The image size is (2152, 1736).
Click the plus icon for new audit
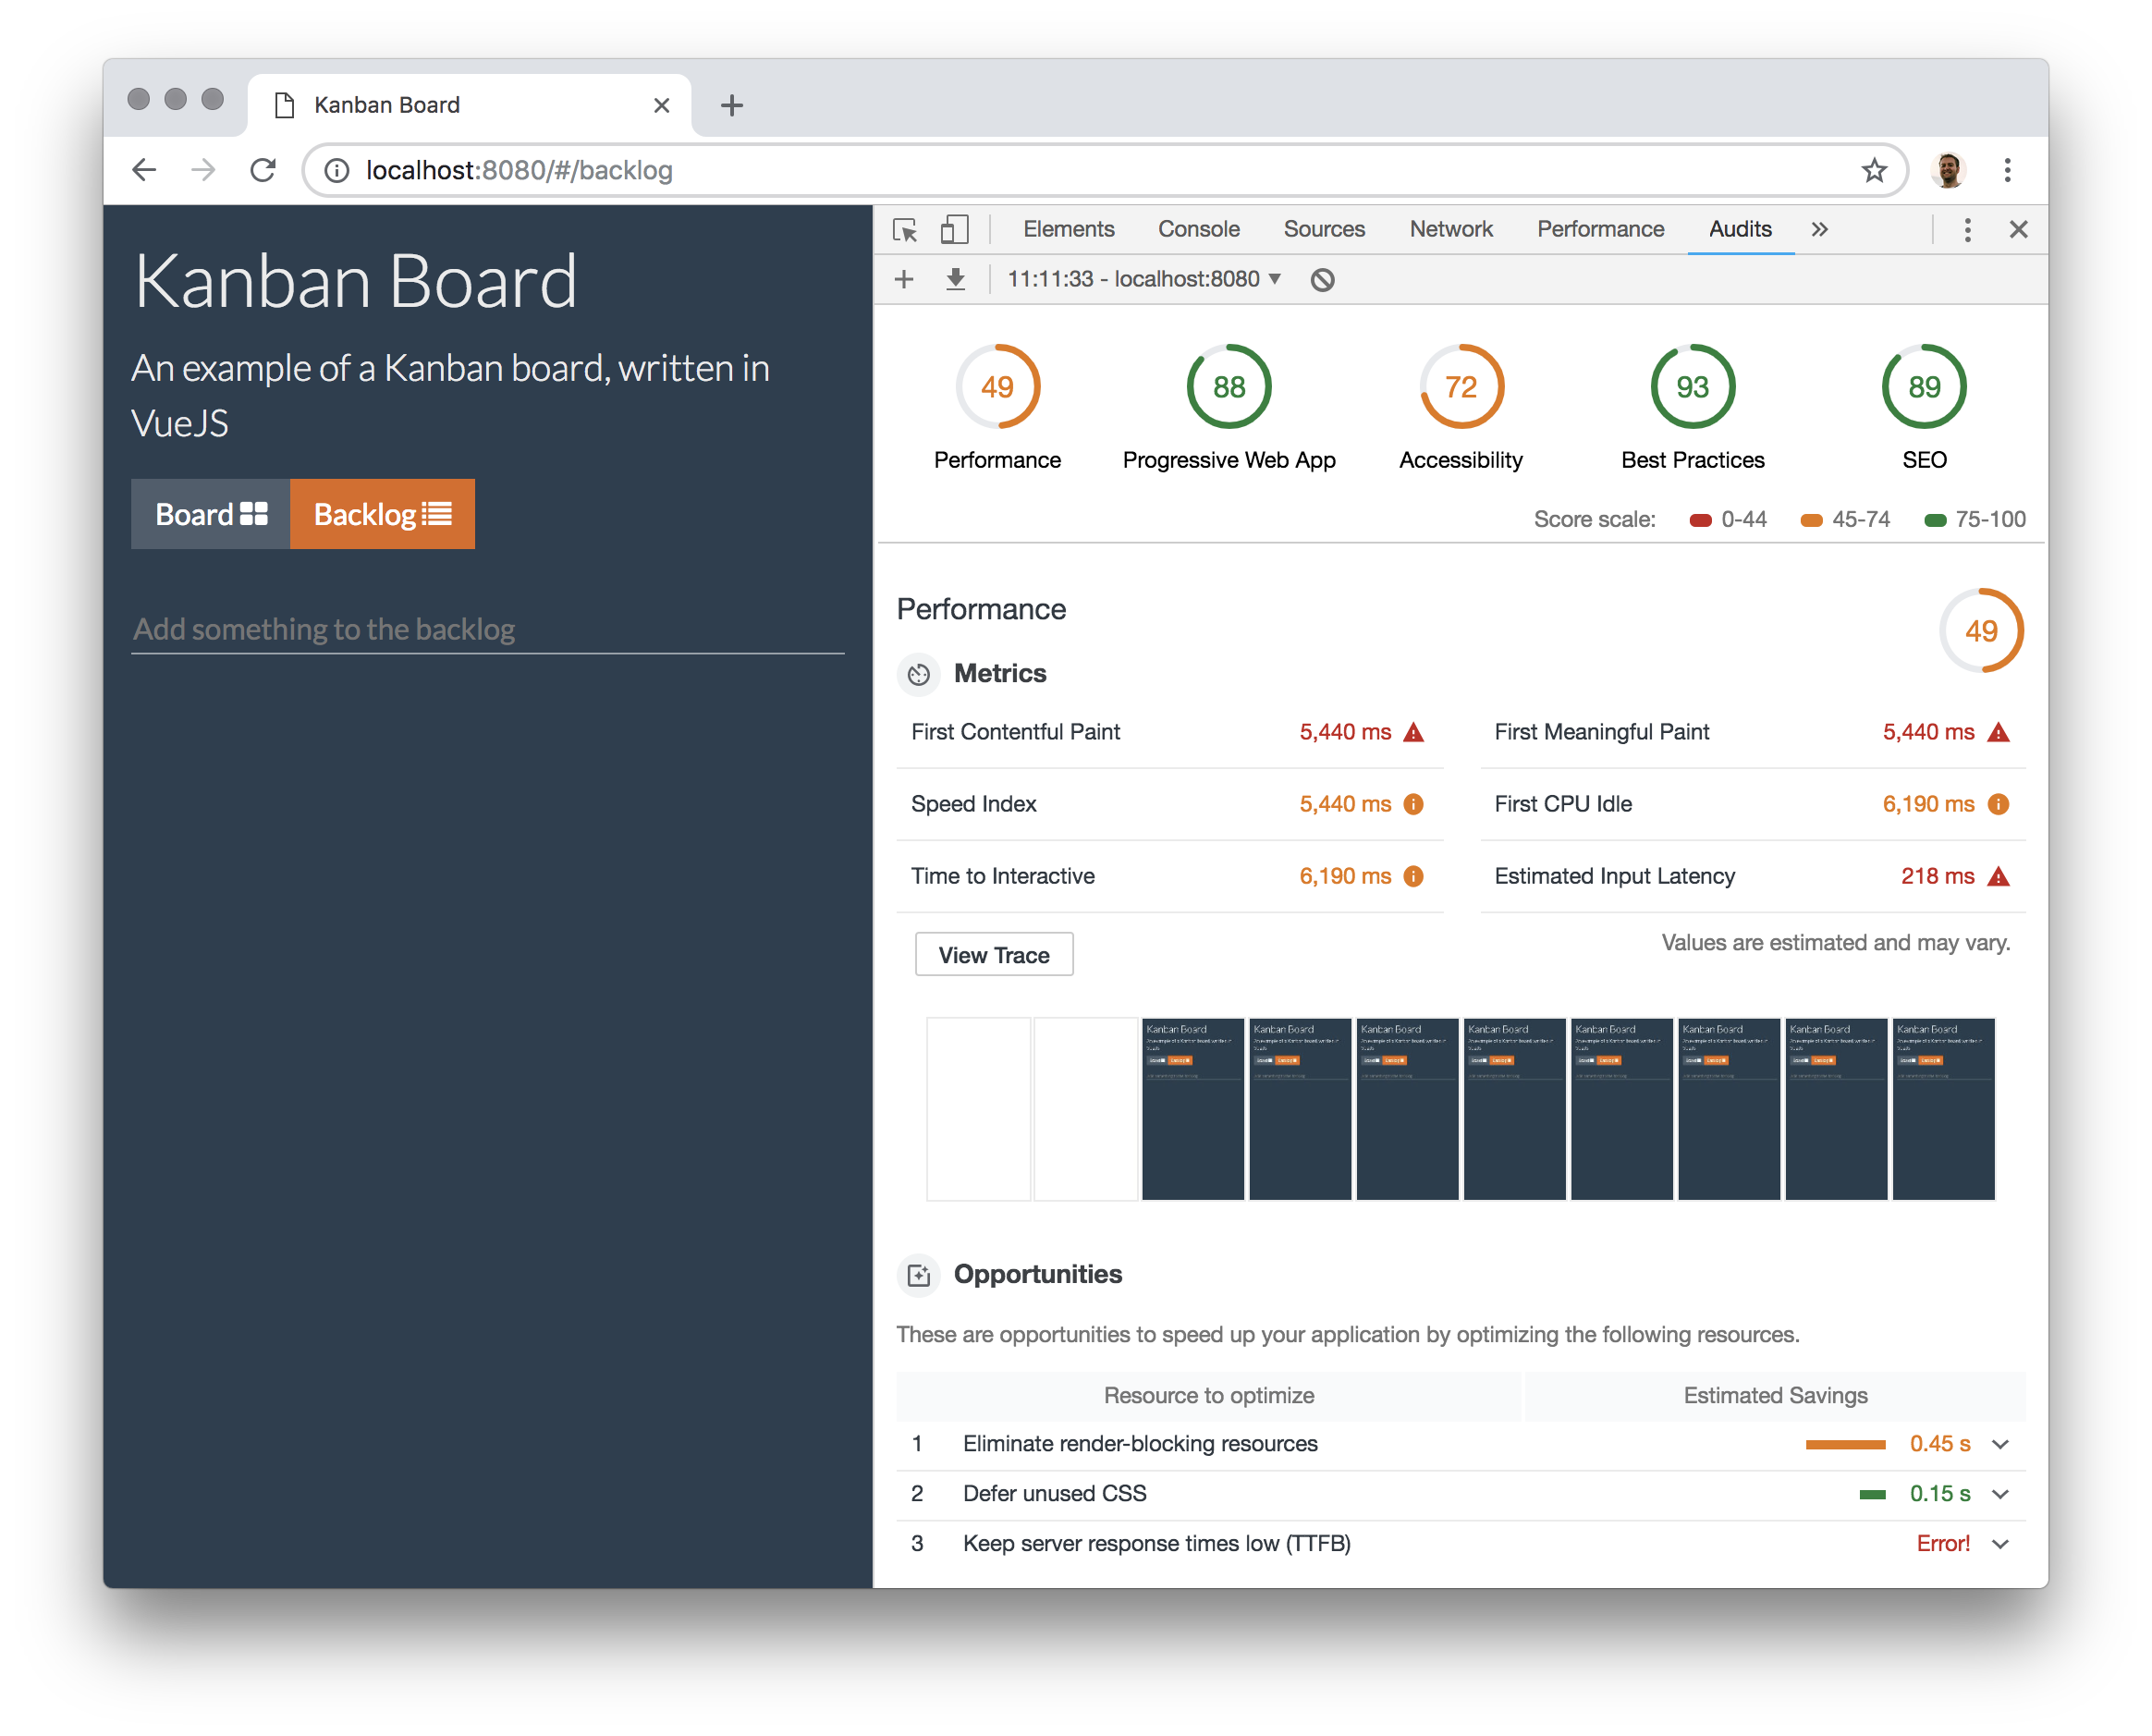point(904,279)
